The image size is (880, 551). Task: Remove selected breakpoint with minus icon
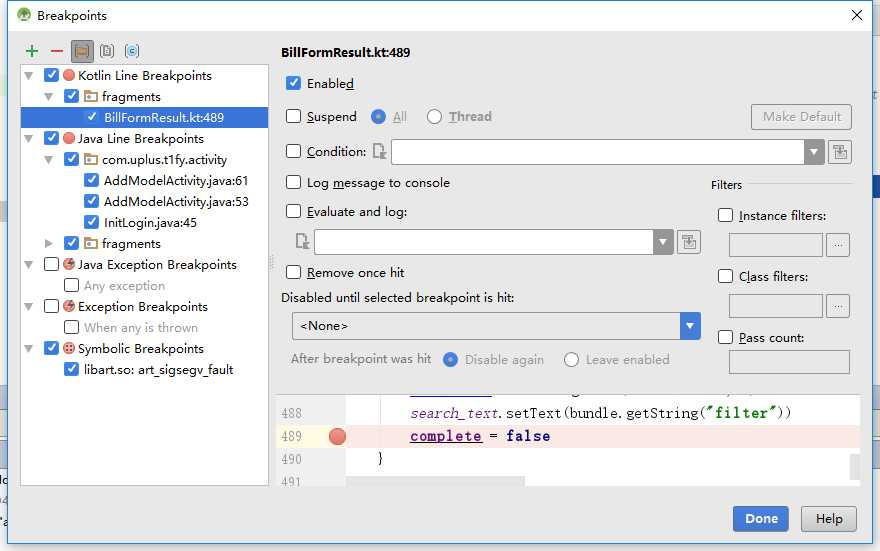pyautogui.click(x=57, y=52)
